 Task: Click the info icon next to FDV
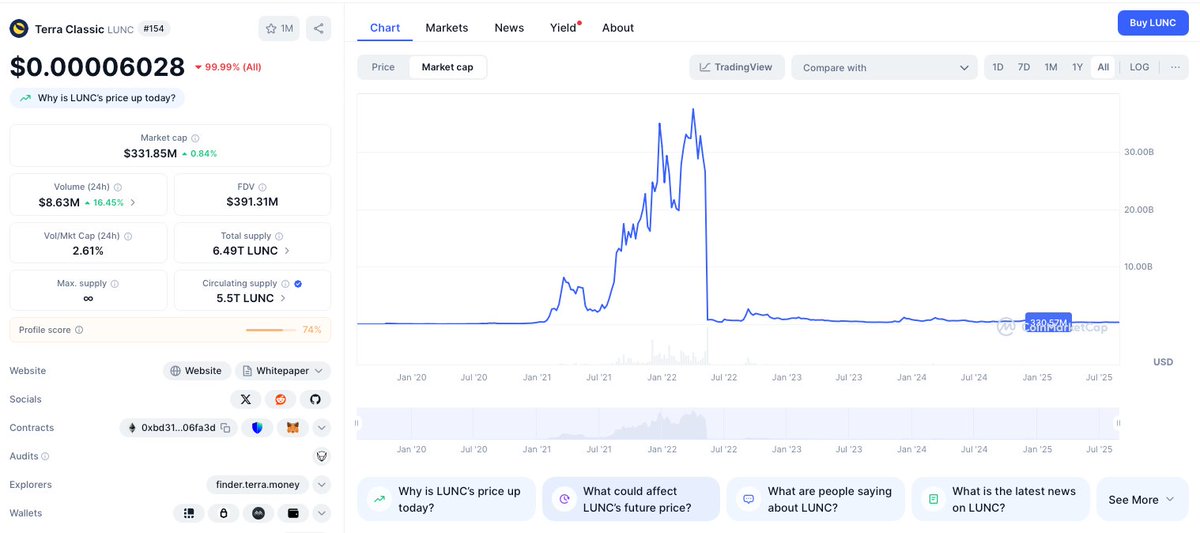(265, 187)
